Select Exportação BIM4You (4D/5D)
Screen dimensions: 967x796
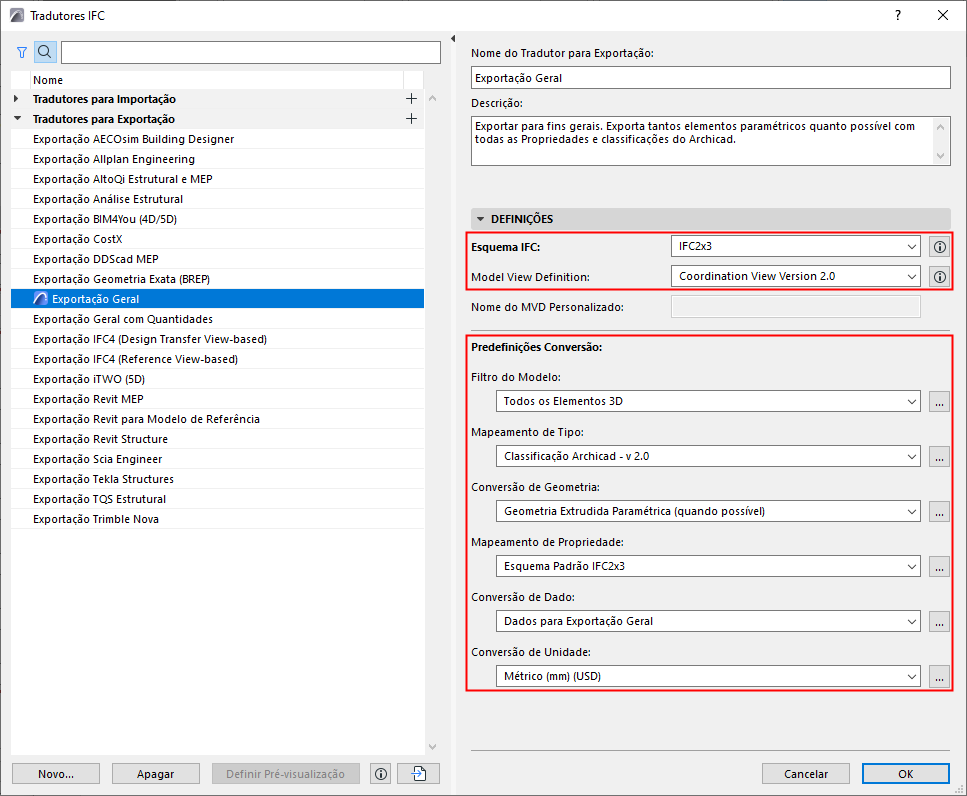pyautogui.click(x=217, y=219)
